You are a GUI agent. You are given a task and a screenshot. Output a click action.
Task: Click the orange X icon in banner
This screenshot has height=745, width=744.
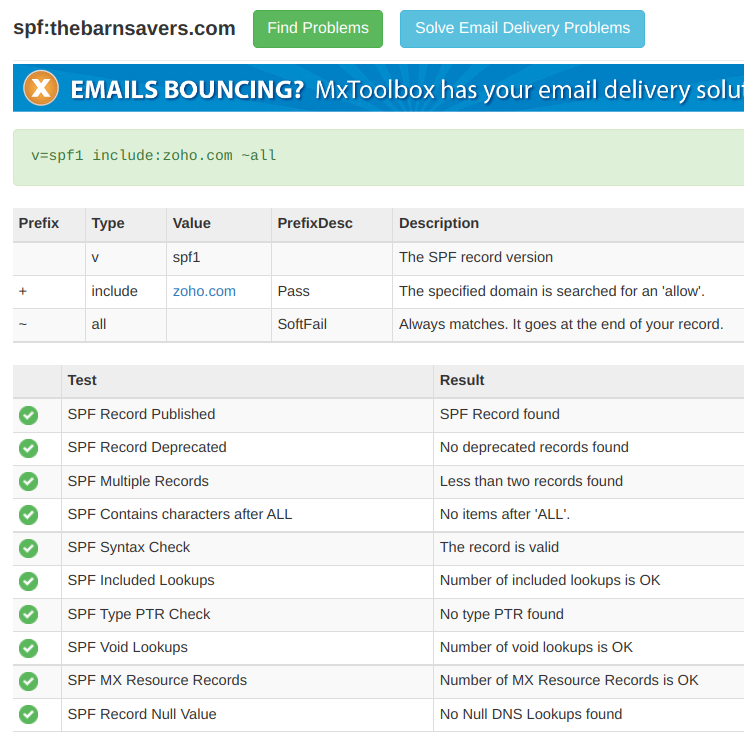tap(41, 88)
